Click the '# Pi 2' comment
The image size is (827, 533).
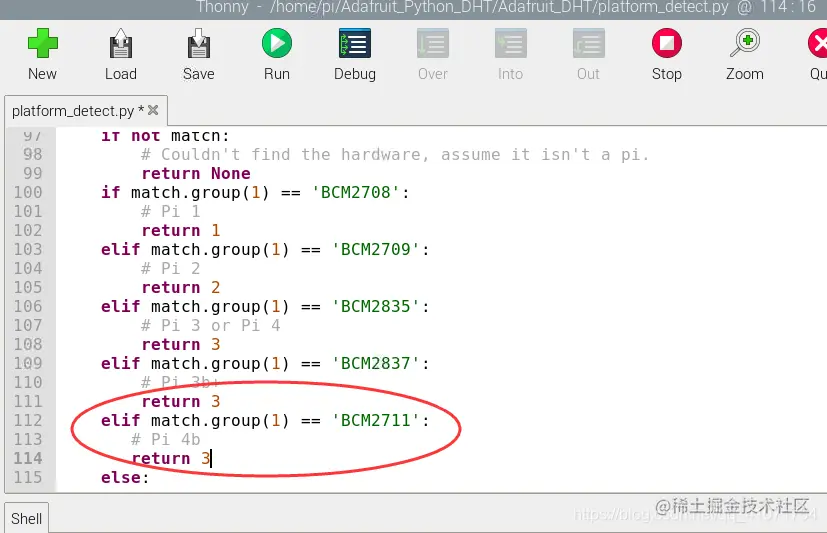(x=171, y=268)
